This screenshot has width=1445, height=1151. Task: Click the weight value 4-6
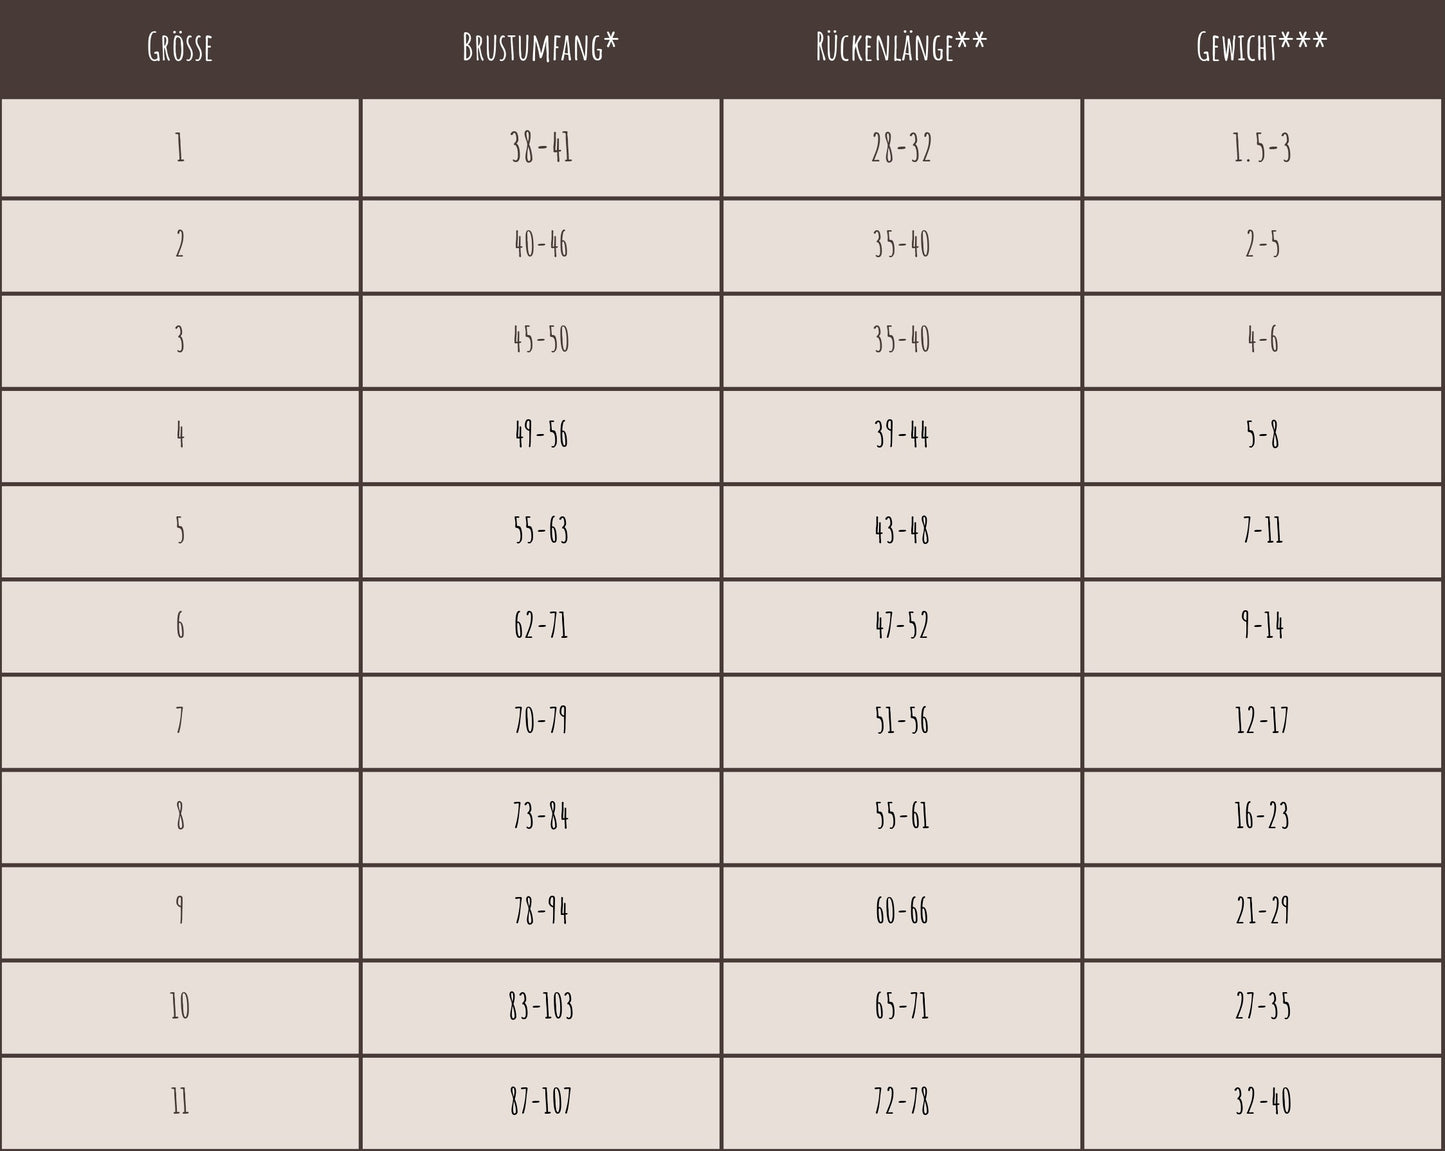pyautogui.click(x=1262, y=340)
